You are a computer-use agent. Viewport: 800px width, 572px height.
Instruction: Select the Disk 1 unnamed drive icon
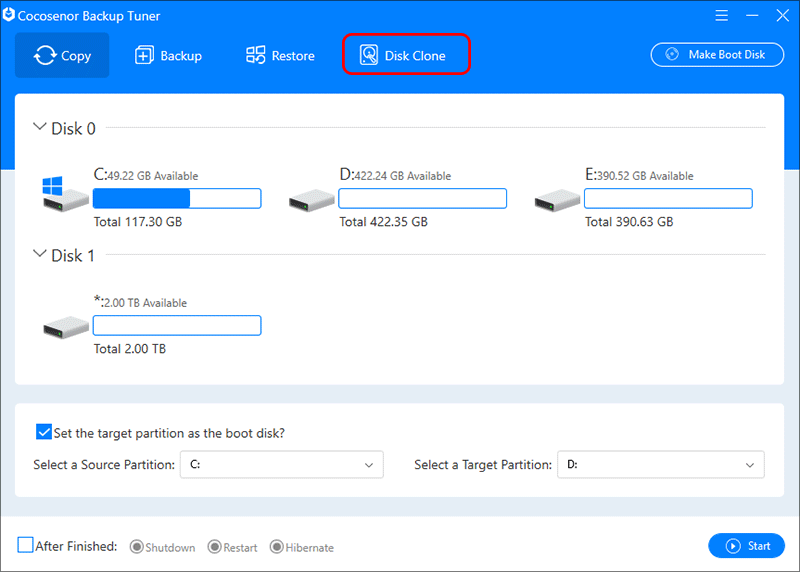click(66, 327)
